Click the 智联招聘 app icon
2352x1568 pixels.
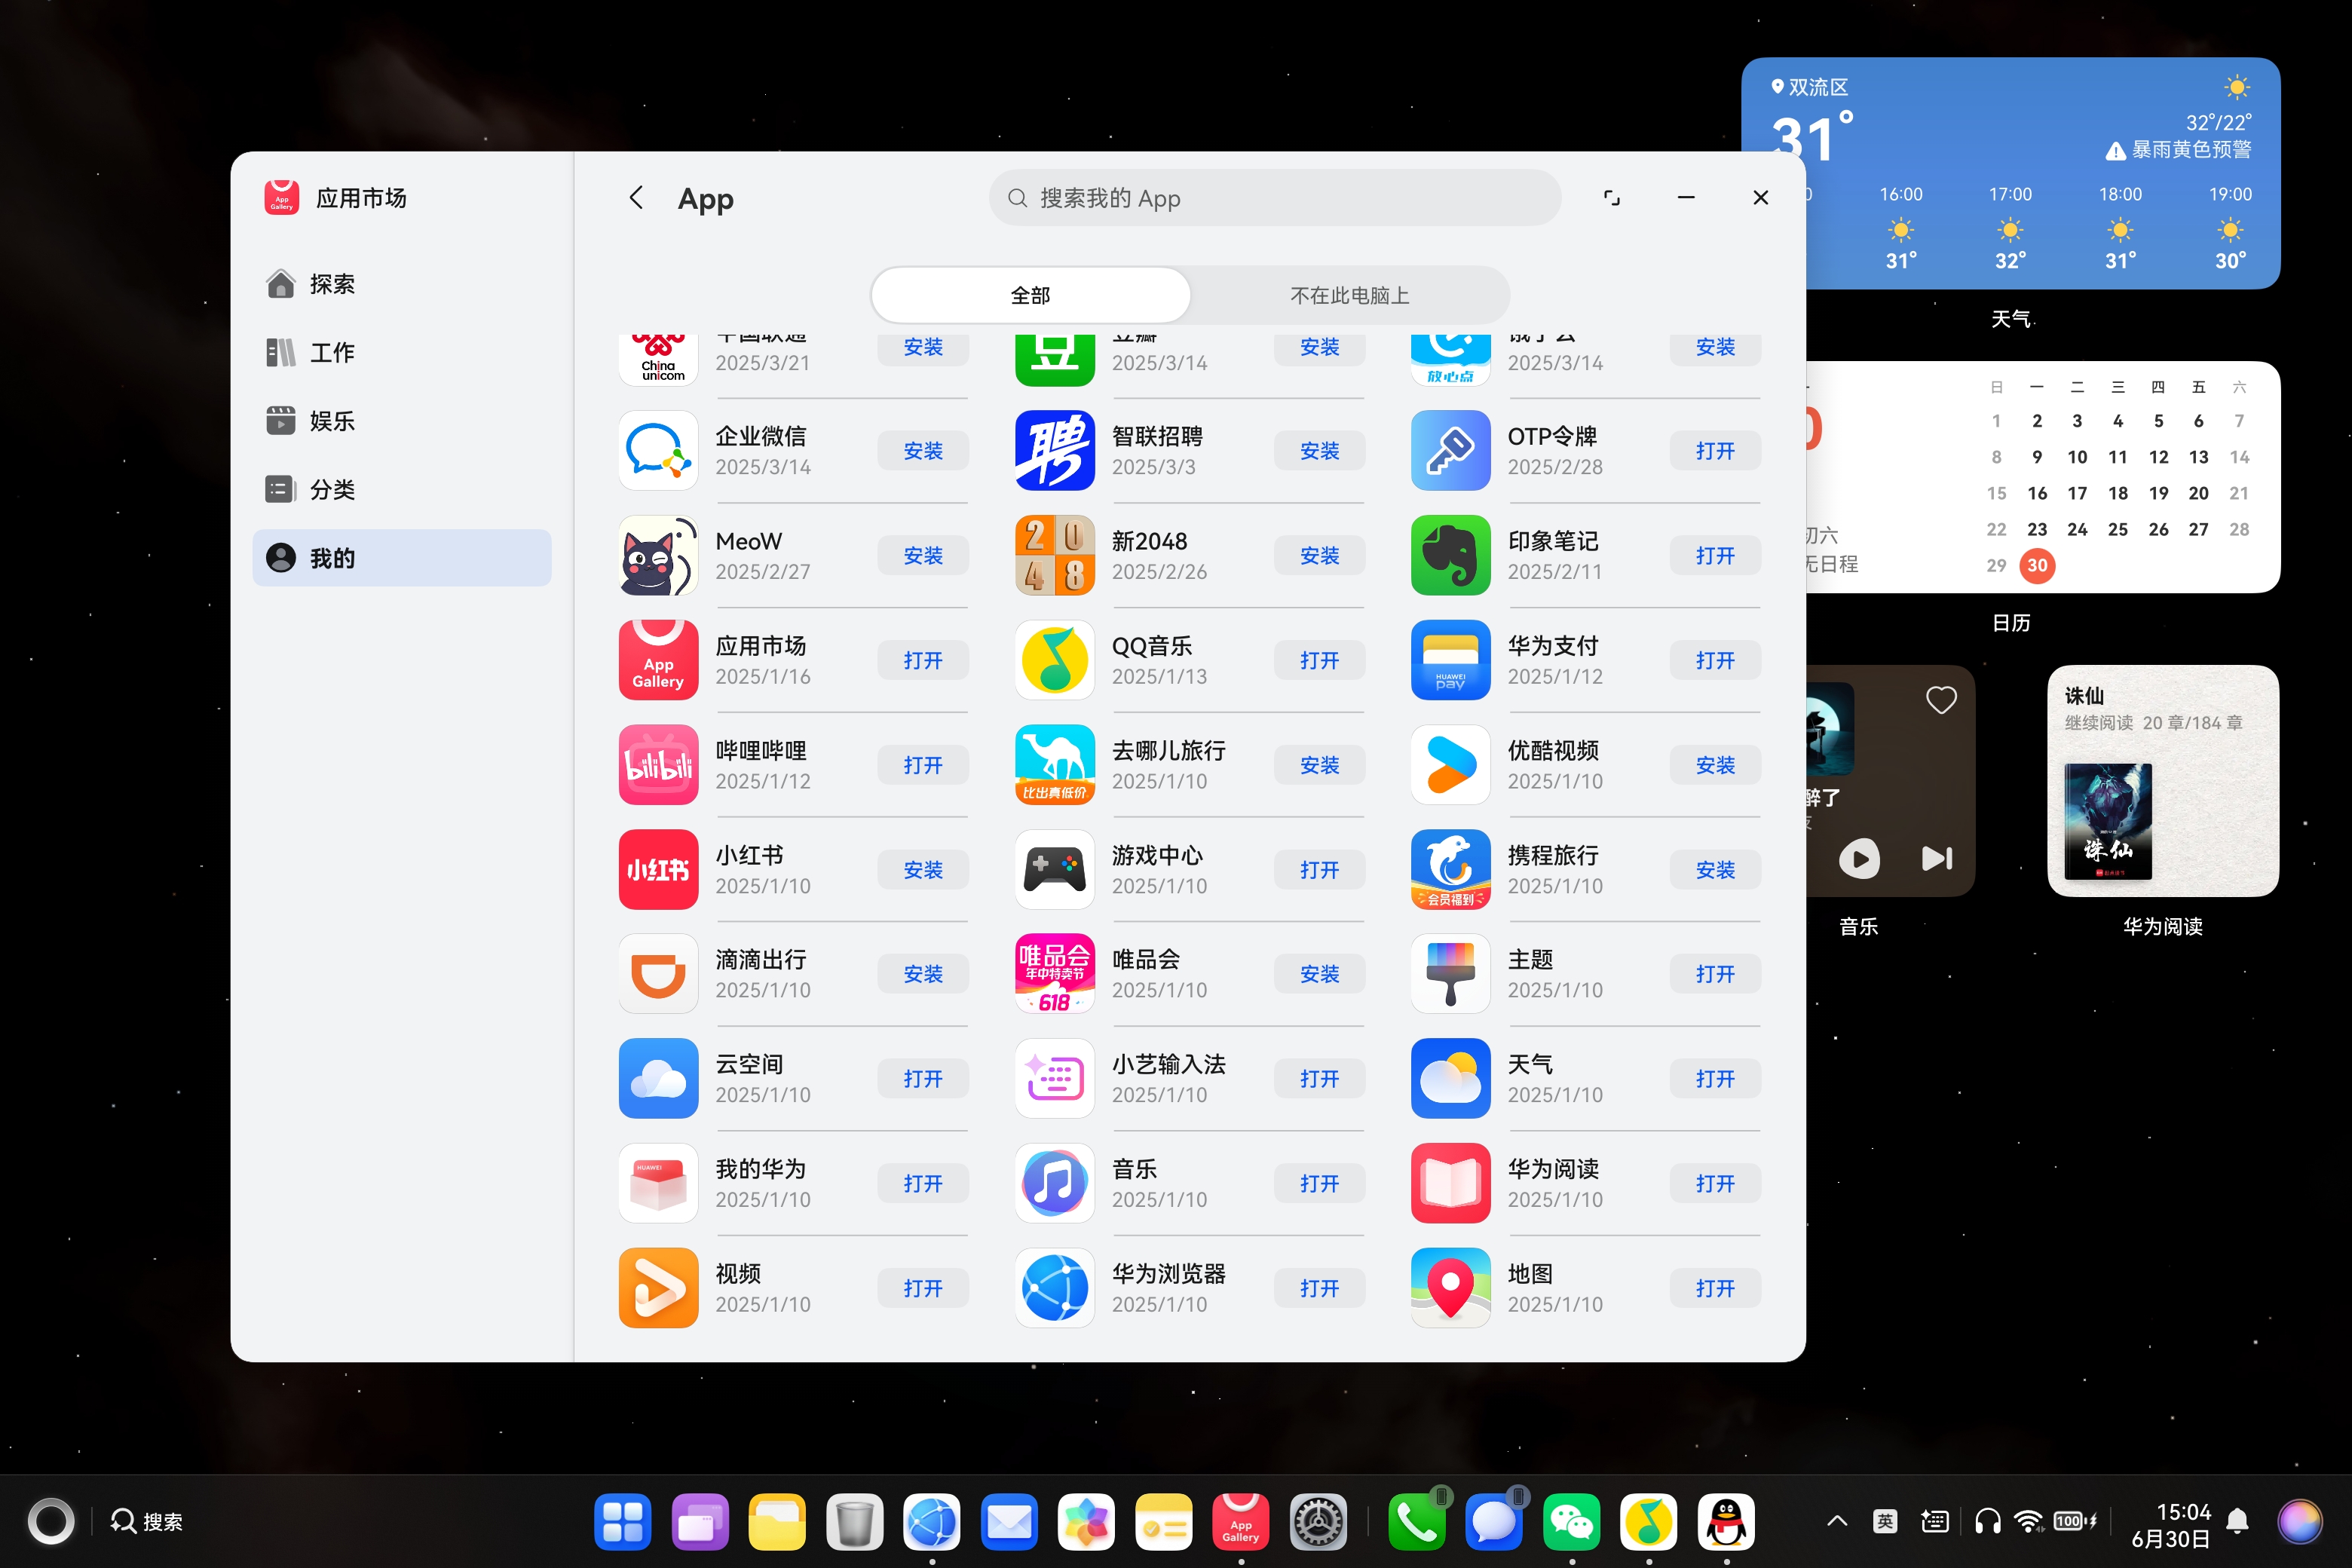click(1054, 450)
